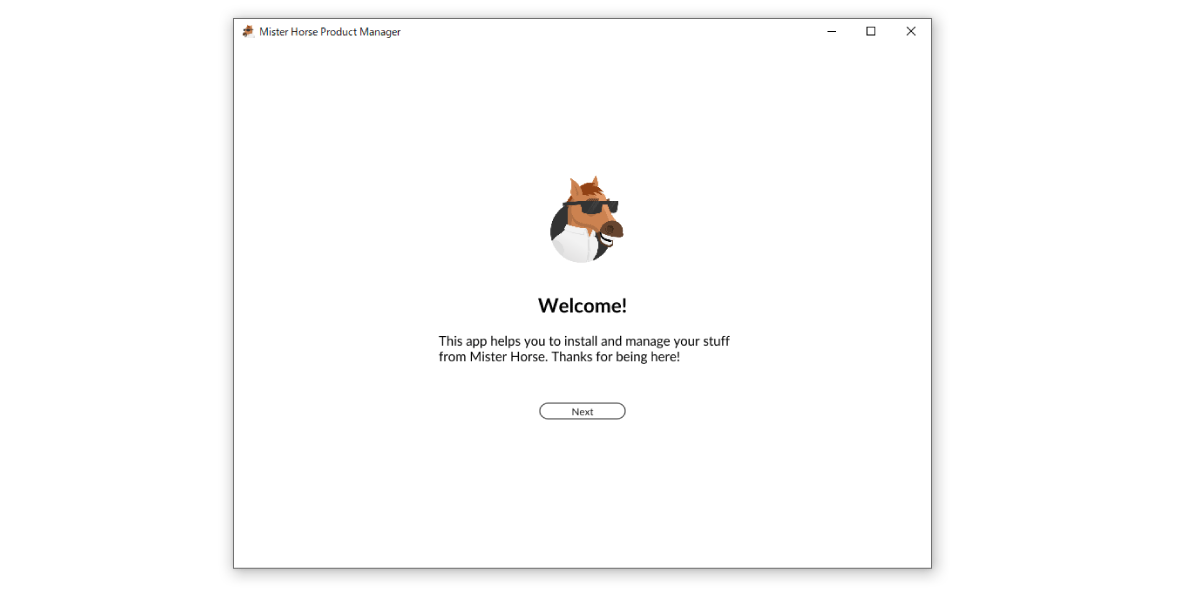Viewport: 1200px width, 600px height.
Task: Click the Mister Horse sunglasses mascot logo
Action: pyautogui.click(x=586, y=220)
